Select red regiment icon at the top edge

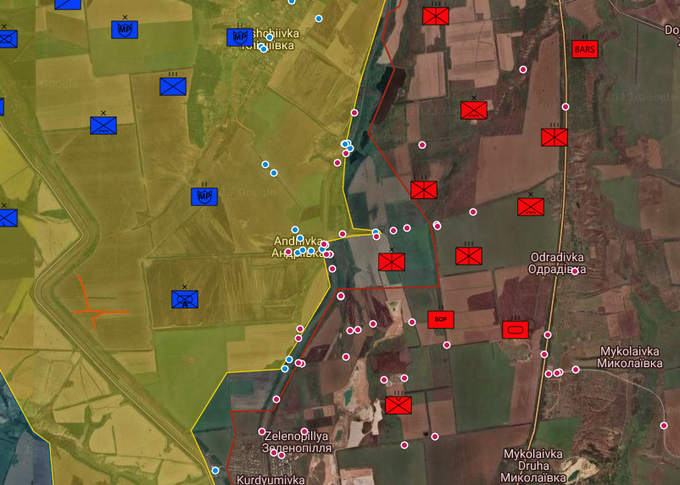(436, 16)
